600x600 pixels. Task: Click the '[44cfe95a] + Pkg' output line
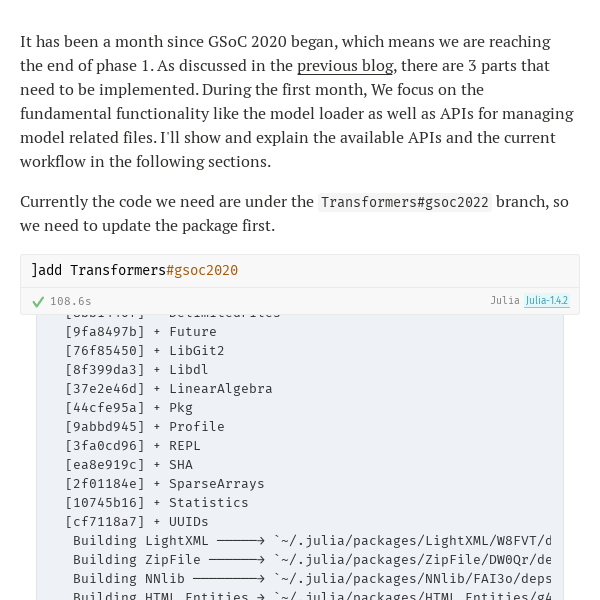pos(129,408)
